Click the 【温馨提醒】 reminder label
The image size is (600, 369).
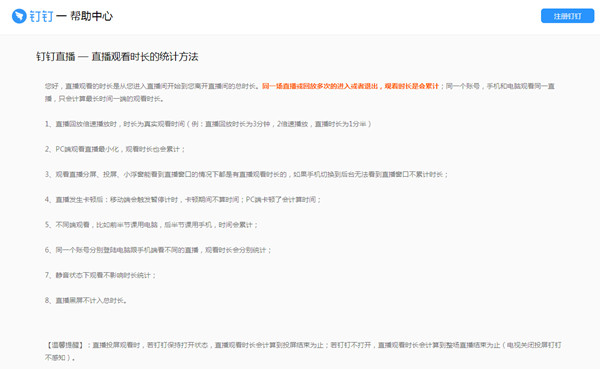click(x=64, y=345)
